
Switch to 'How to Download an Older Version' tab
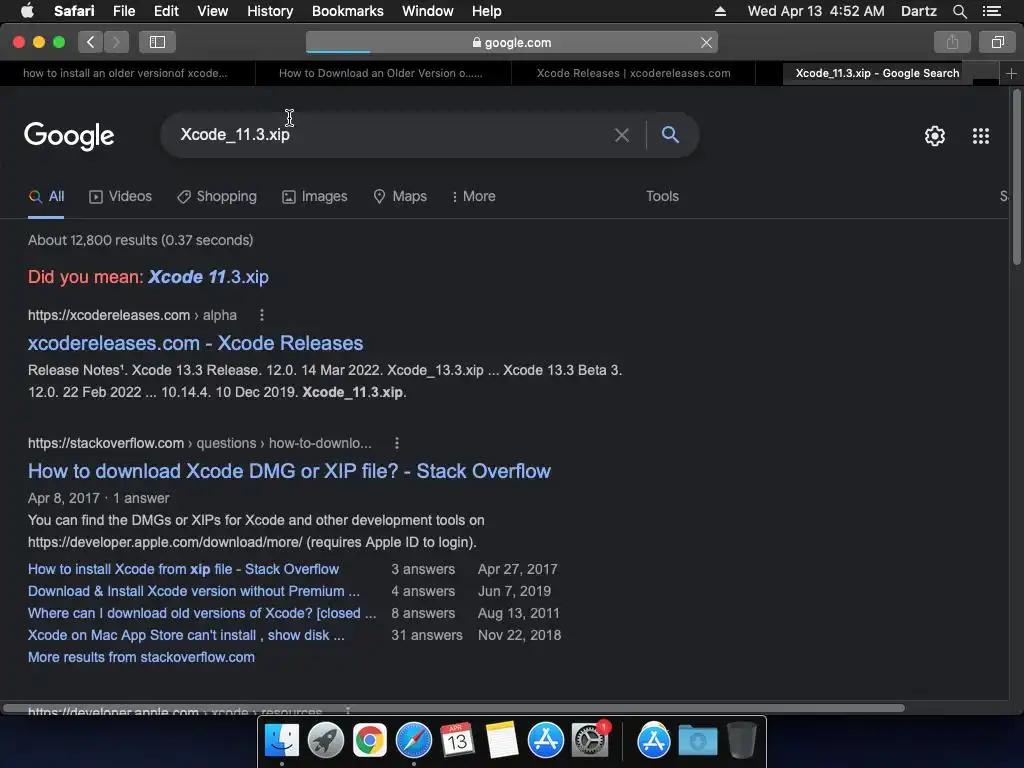click(381, 73)
